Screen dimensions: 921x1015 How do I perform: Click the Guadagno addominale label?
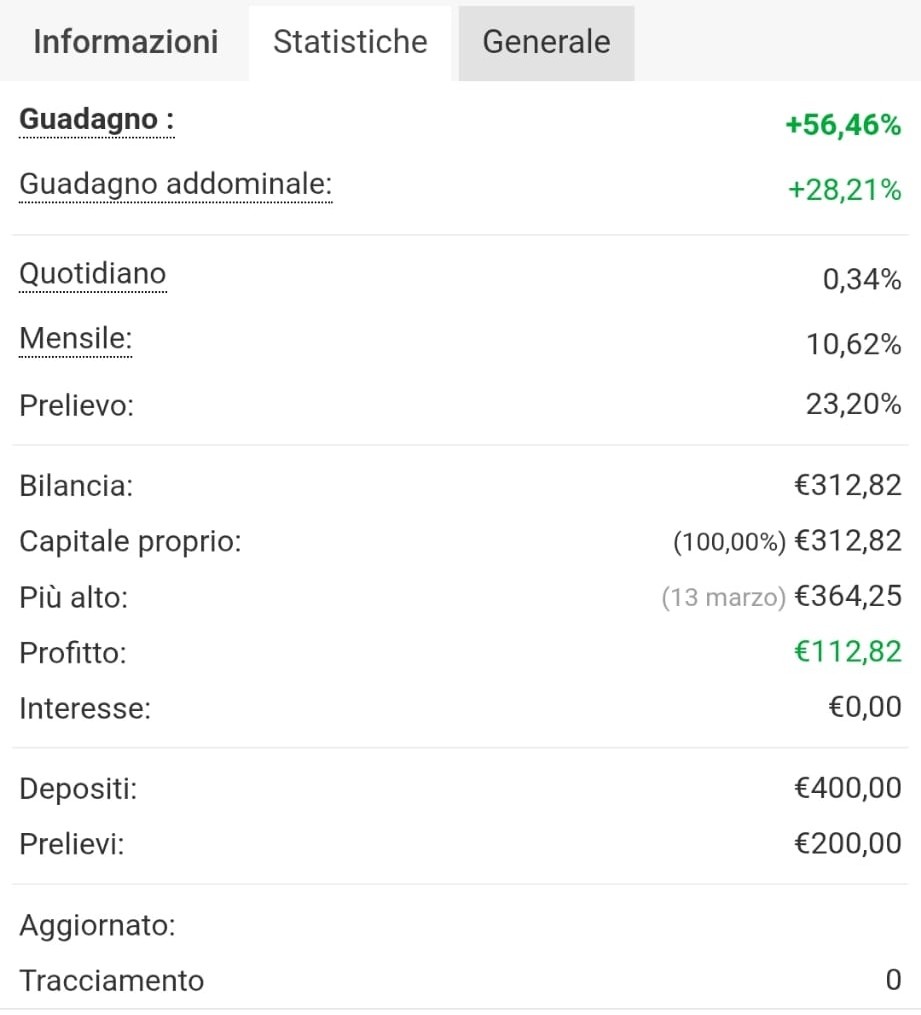click(175, 184)
